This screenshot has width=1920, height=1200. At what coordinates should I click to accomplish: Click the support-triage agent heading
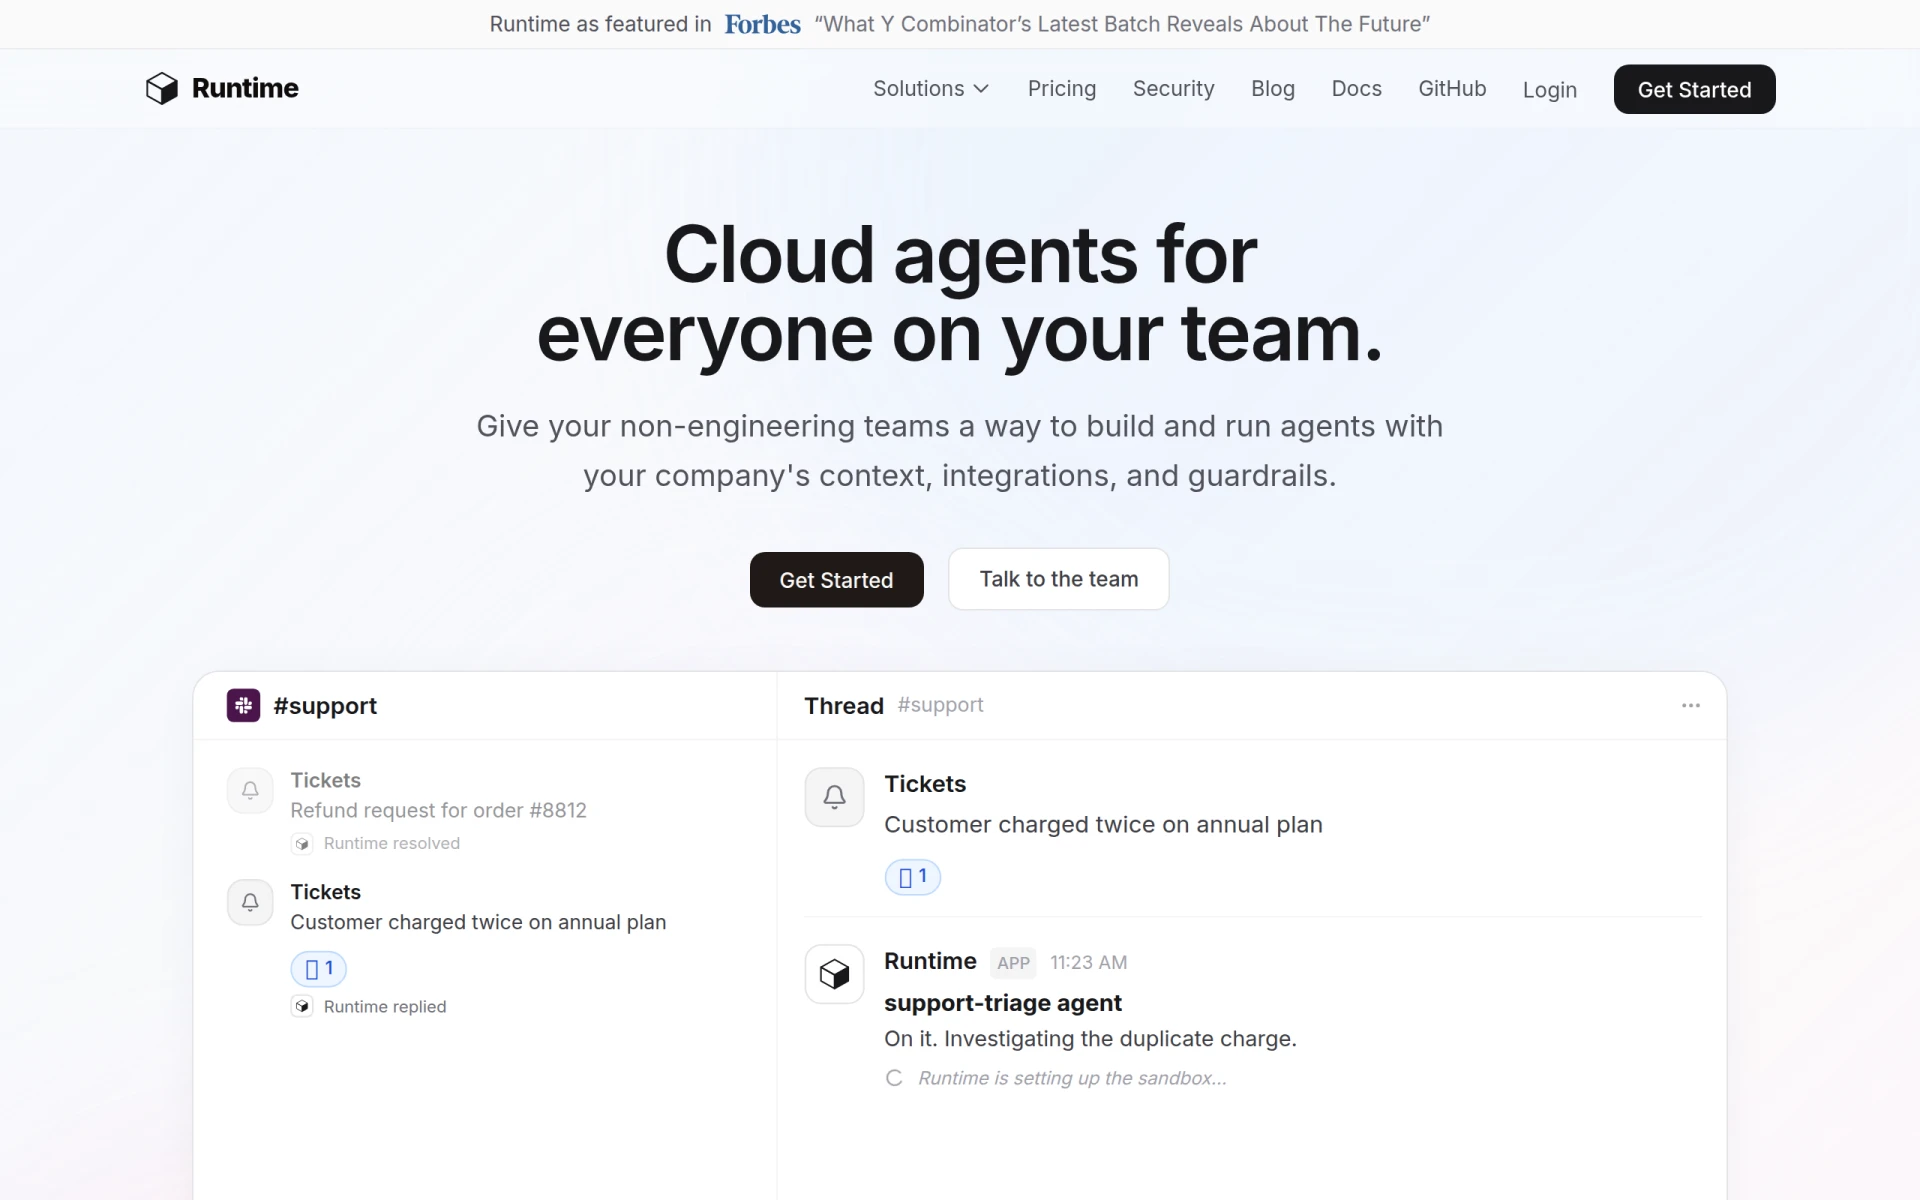pos(1002,1003)
